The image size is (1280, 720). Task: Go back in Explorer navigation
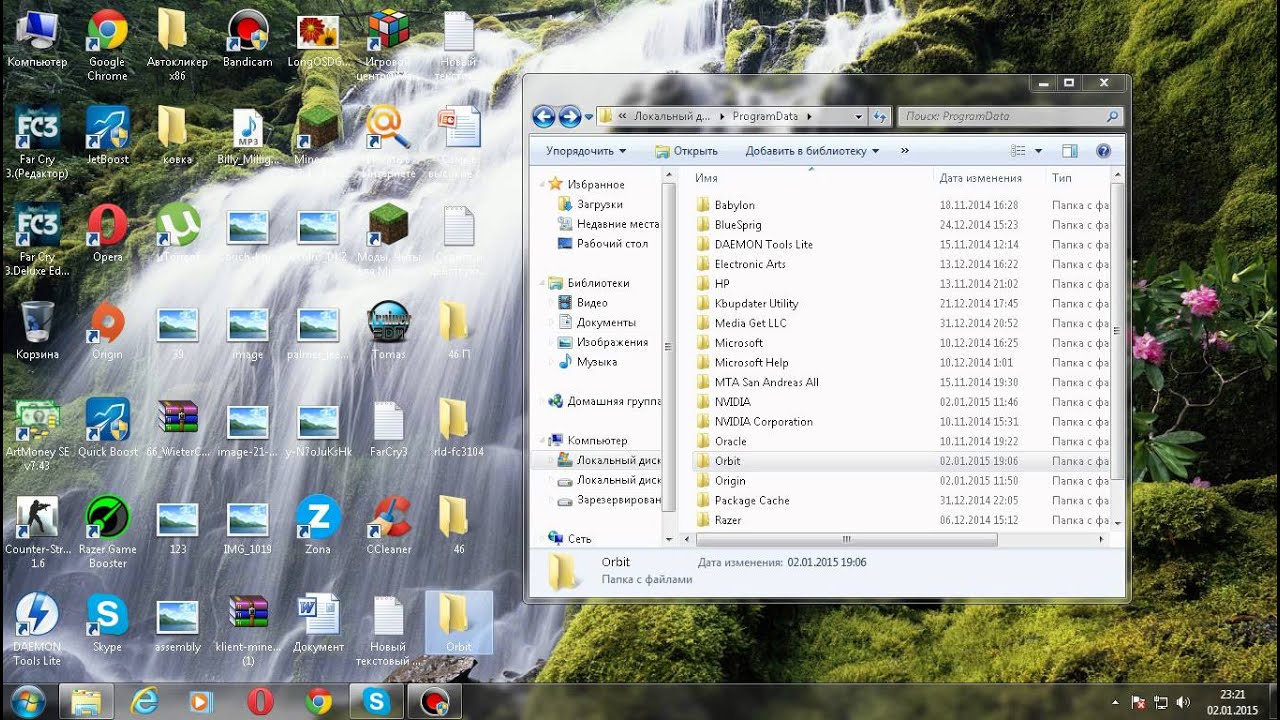coord(544,116)
